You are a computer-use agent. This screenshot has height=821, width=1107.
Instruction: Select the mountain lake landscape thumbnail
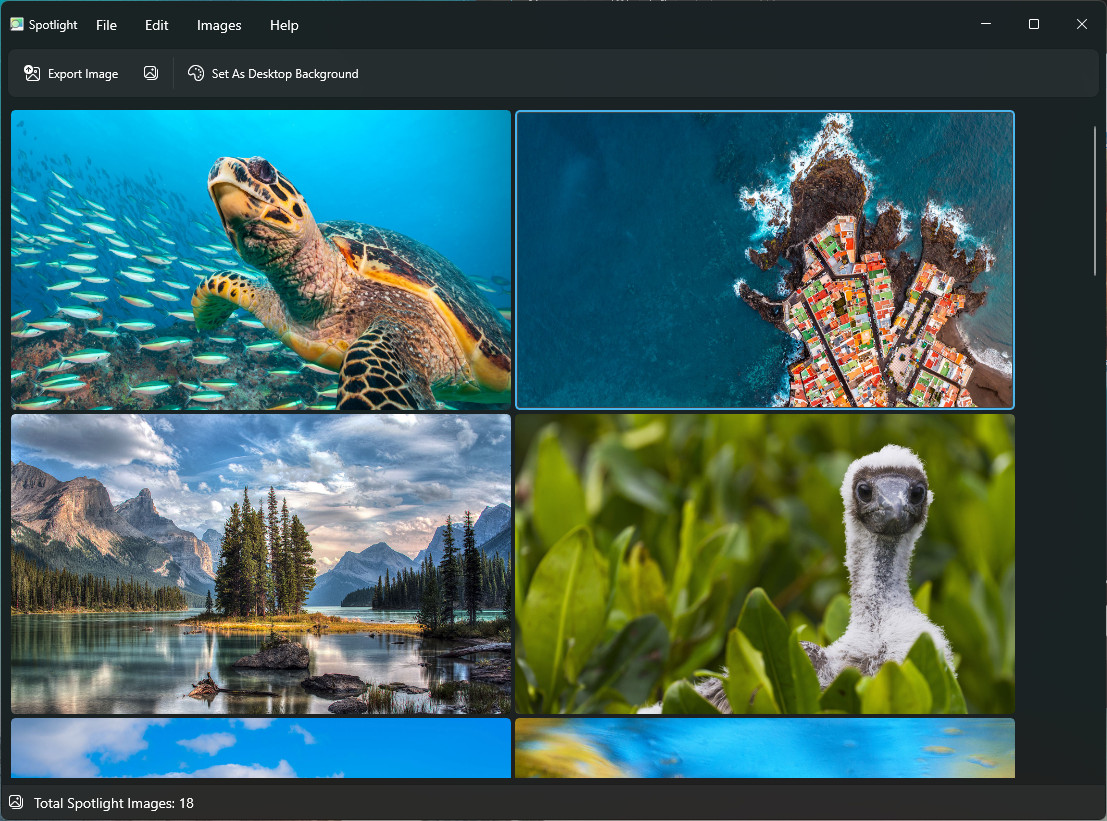(261, 564)
